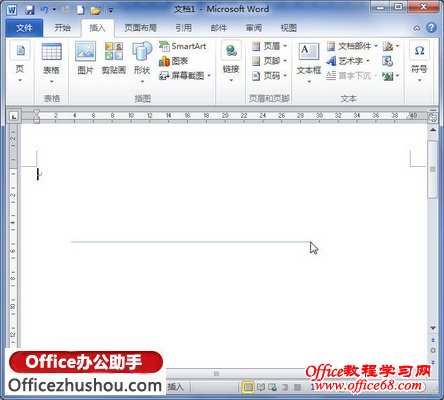Click the New document icon in quick access toolbar
The height and width of the screenshot is (400, 444).
pos(80,10)
